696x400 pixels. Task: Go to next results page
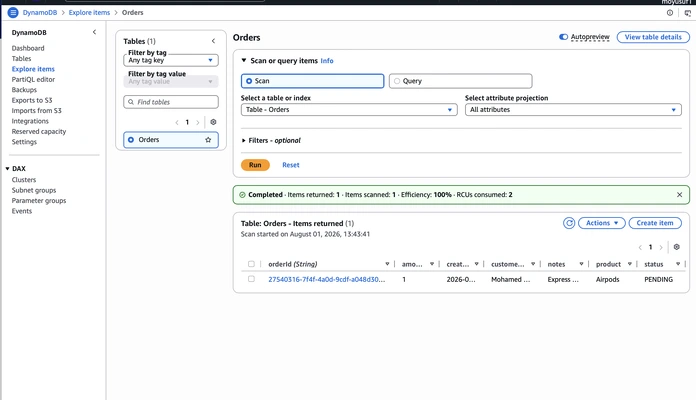coord(661,247)
